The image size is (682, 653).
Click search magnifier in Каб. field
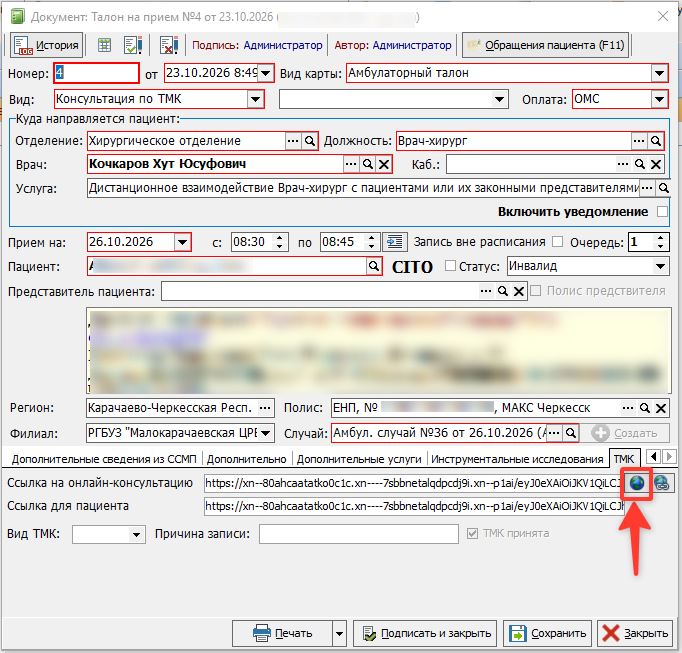click(x=639, y=164)
